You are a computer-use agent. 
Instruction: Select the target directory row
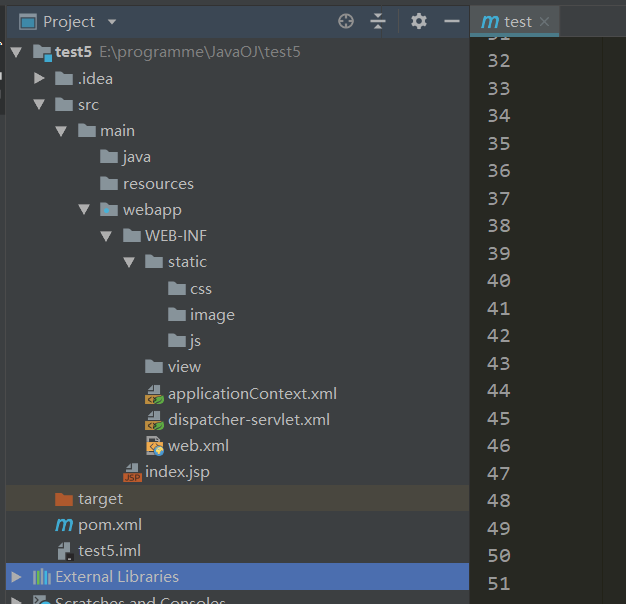click(x=238, y=499)
